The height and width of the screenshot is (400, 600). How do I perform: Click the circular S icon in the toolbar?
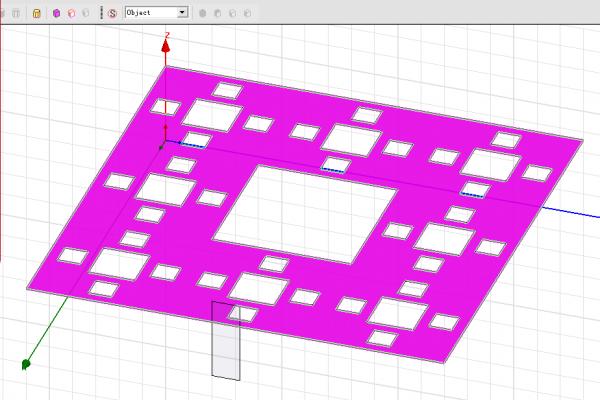112,13
